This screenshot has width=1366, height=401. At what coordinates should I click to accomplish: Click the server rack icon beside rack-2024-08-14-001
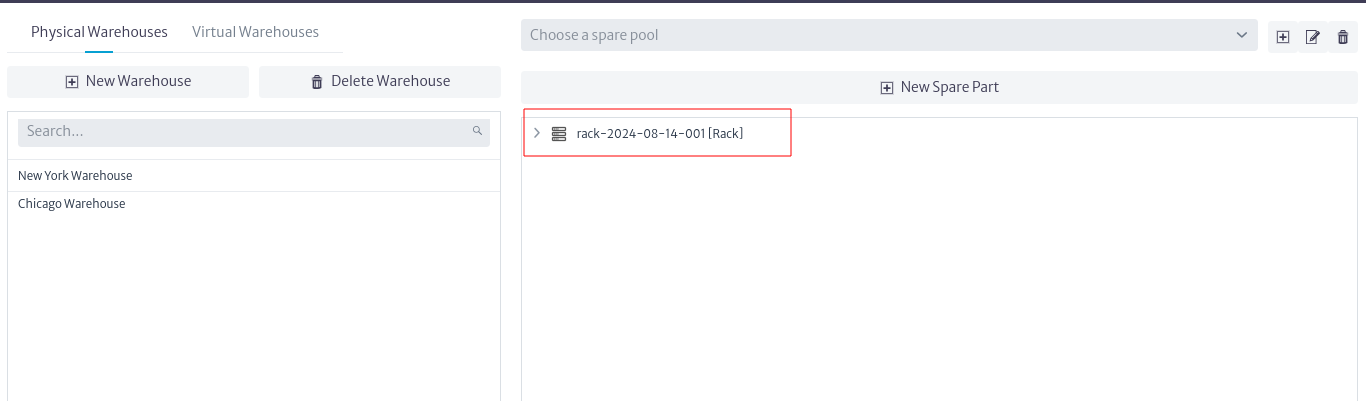pyautogui.click(x=559, y=133)
